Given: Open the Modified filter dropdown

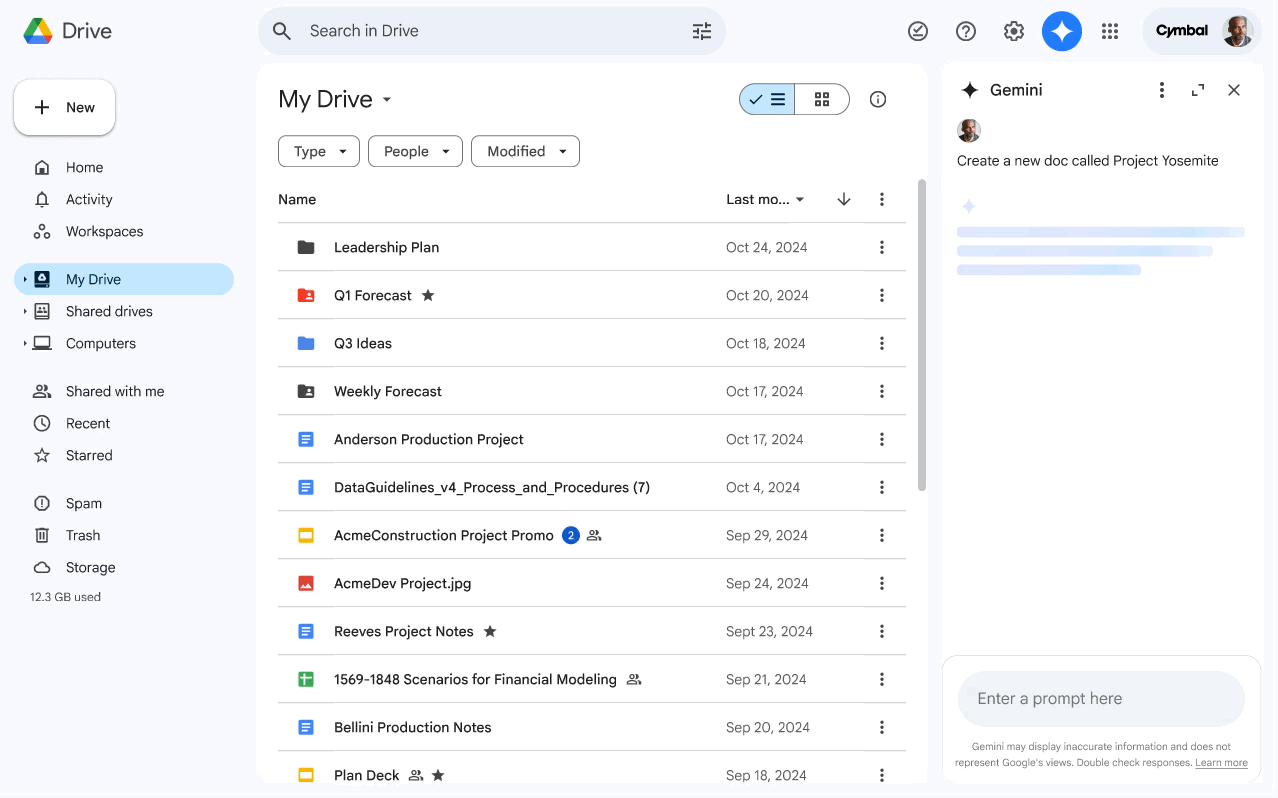Looking at the screenshot, I should click(525, 151).
